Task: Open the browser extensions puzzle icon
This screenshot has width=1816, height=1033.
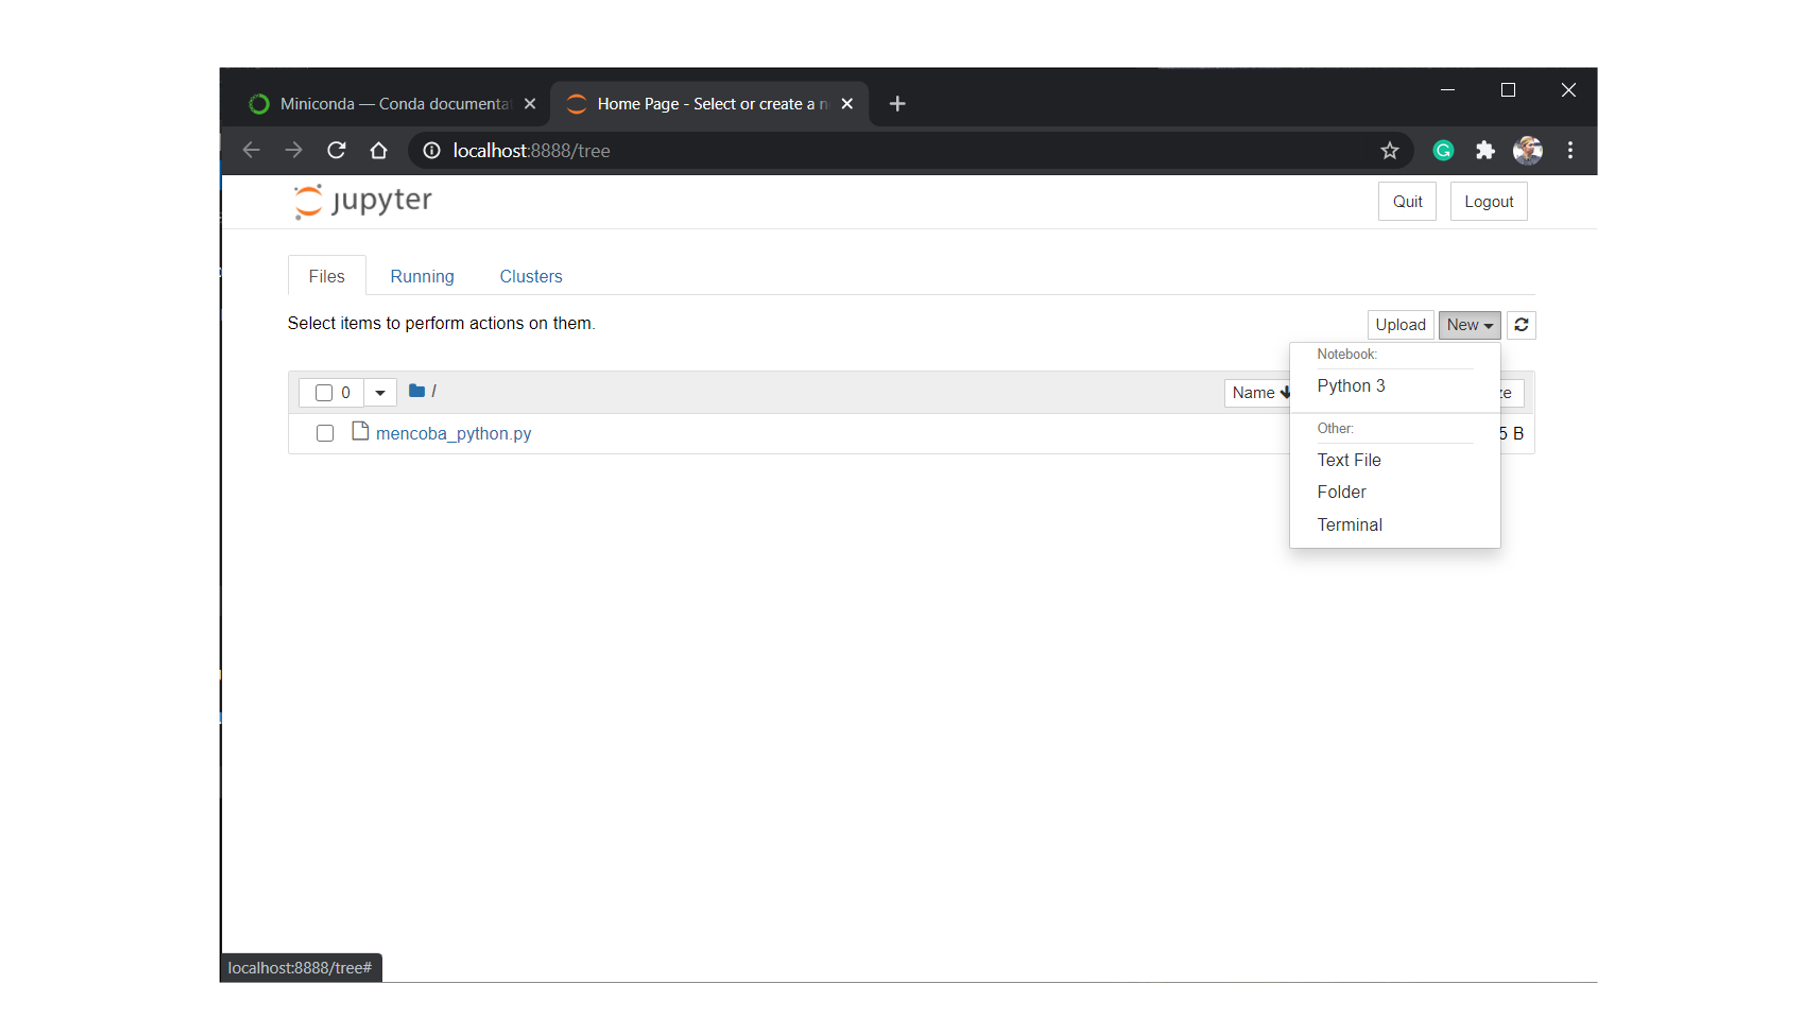Action: [x=1485, y=150]
